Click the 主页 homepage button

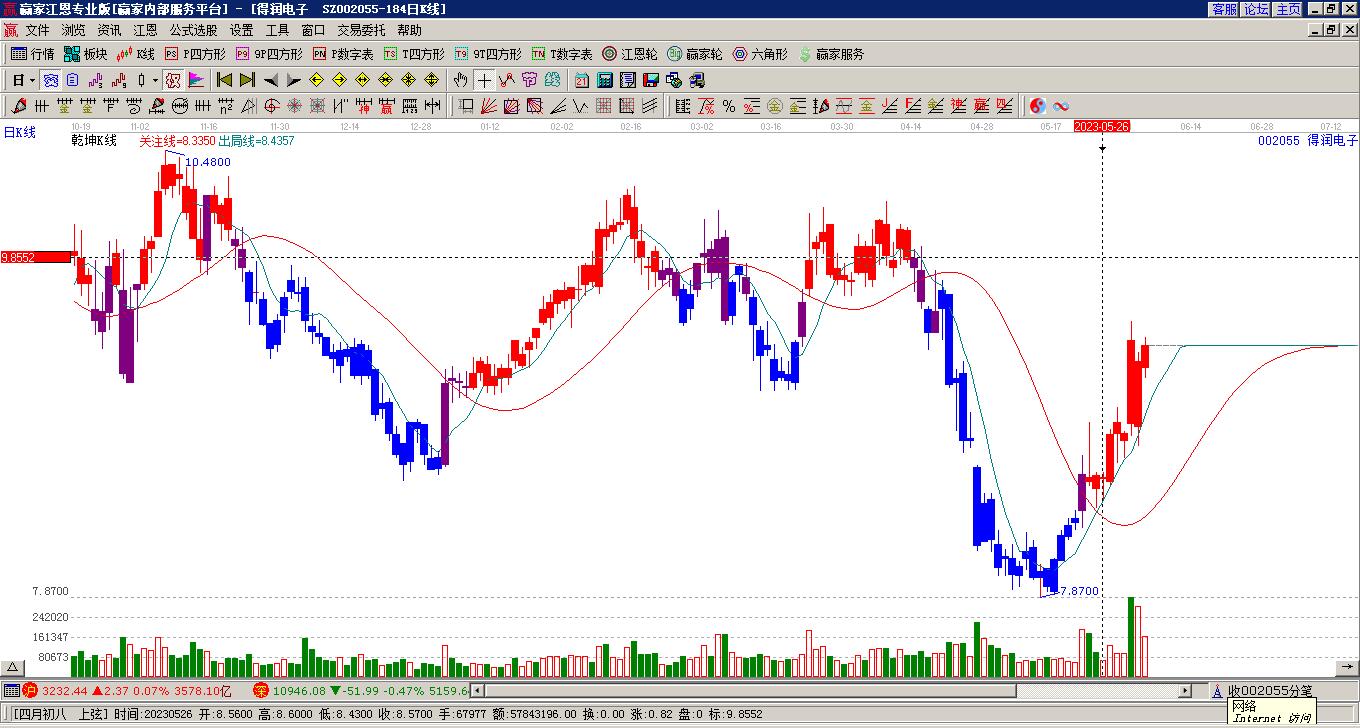pos(1288,9)
